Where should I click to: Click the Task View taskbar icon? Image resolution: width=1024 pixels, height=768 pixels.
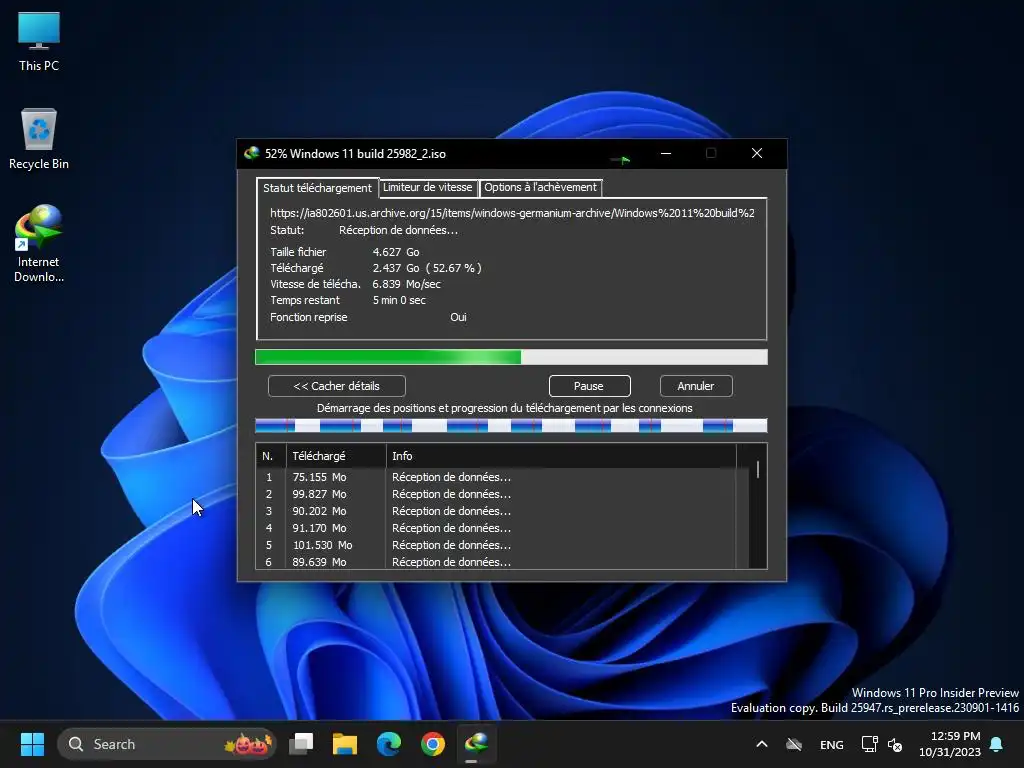[301, 744]
